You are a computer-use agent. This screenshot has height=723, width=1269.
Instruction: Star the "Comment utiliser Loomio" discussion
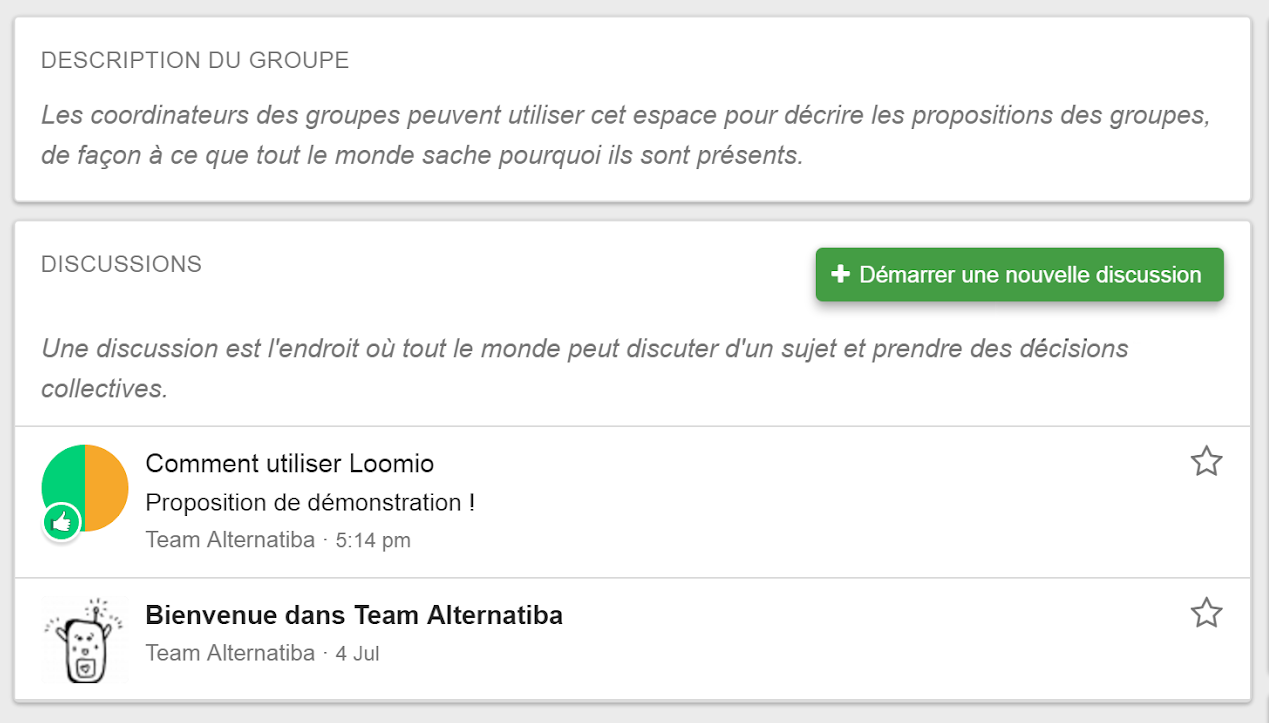(1206, 461)
